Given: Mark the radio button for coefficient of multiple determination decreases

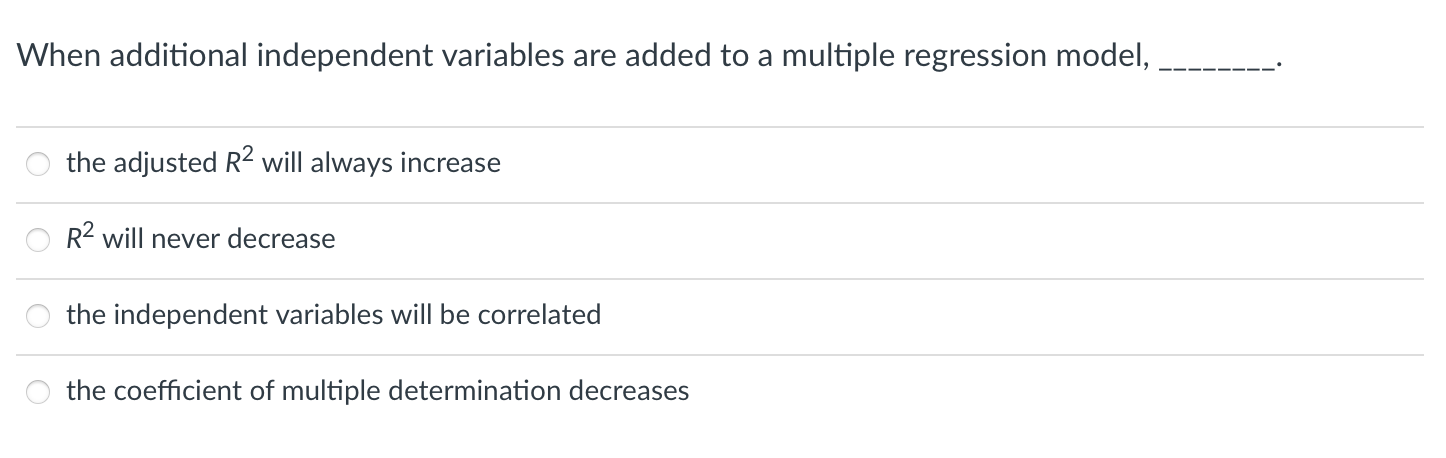Looking at the screenshot, I should pos(38,392).
